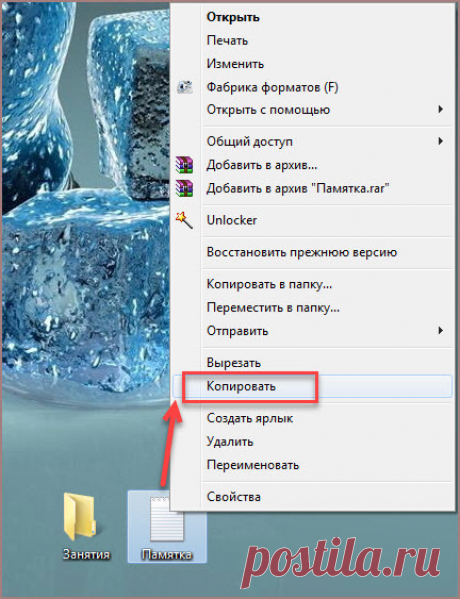
Task: Select the Памятка text file icon
Action: tap(167, 520)
